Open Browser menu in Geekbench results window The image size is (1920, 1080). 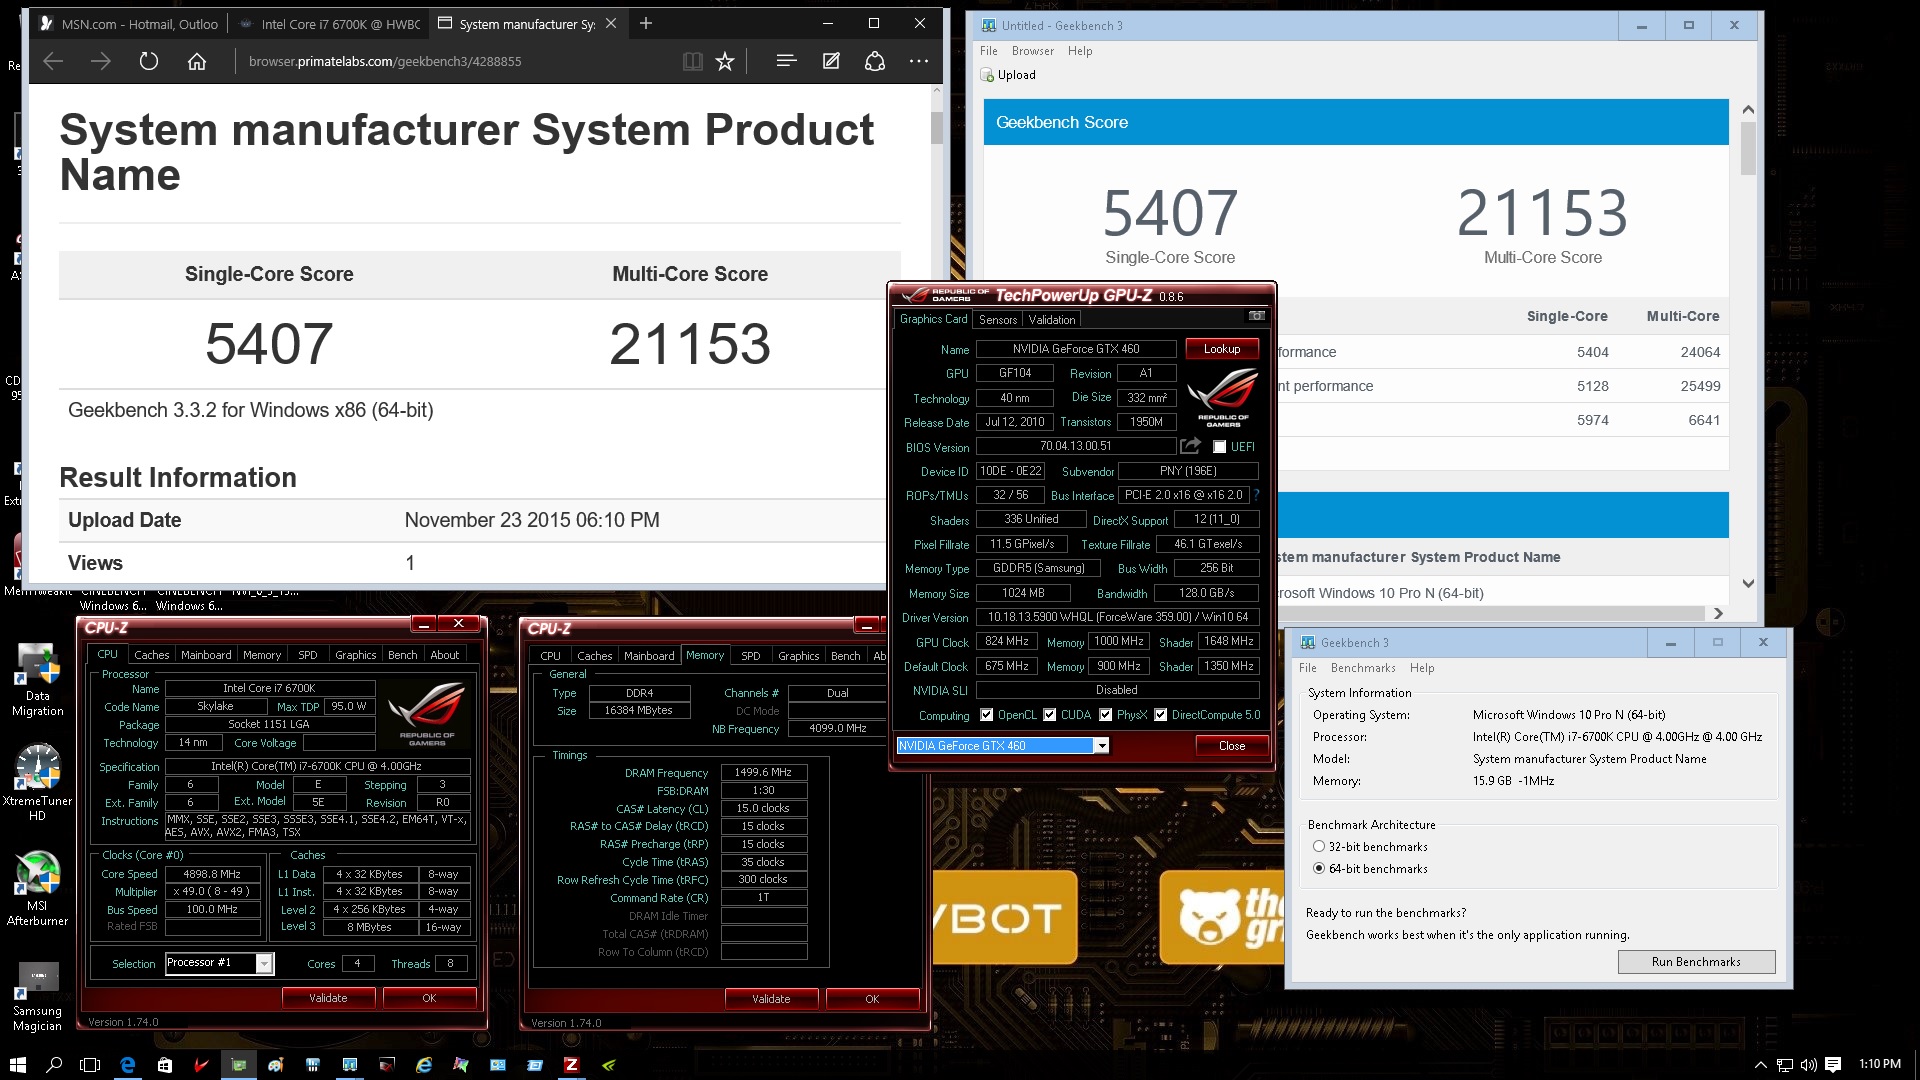[x=1033, y=51]
